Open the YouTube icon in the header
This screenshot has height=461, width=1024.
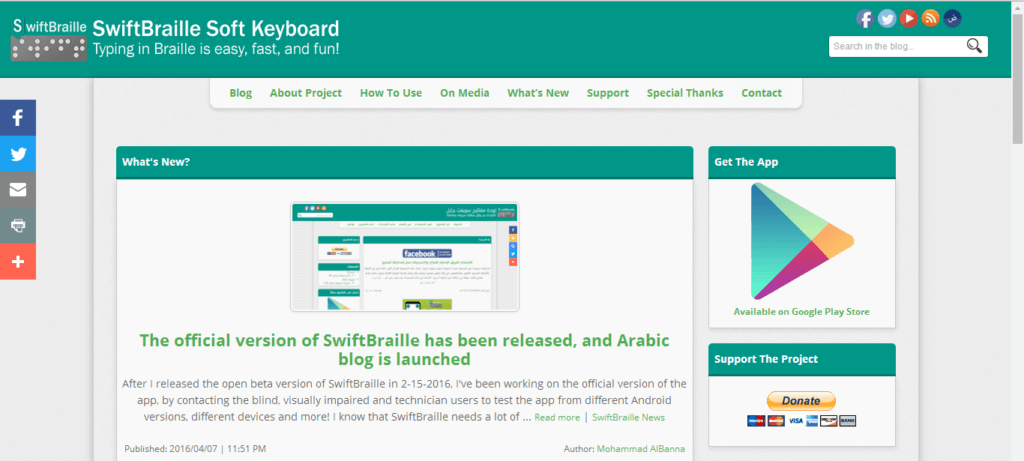tap(908, 18)
